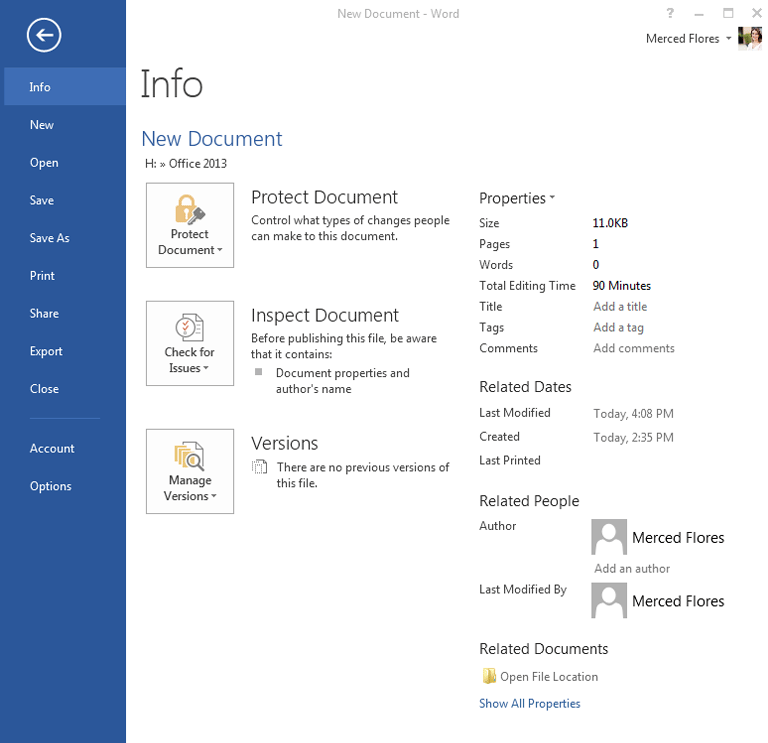
Task: Click the Merced Flores author name
Action: pyautogui.click(x=678, y=538)
